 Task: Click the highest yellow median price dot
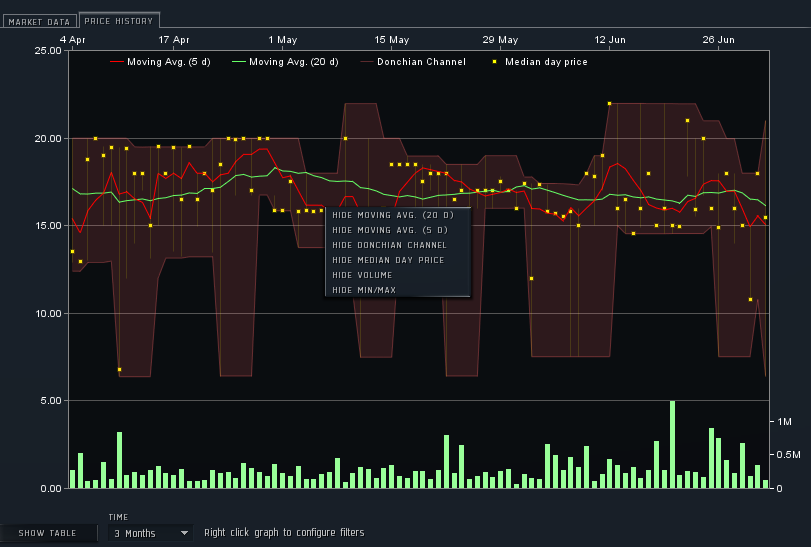(x=609, y=103)
